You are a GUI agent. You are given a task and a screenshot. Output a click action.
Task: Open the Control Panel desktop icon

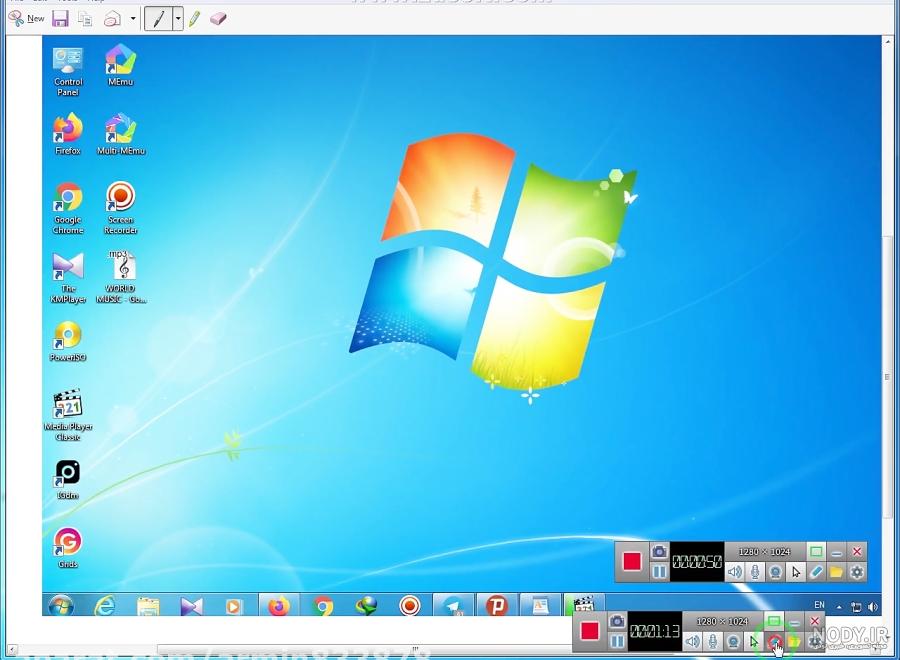[x=68, y=71]
